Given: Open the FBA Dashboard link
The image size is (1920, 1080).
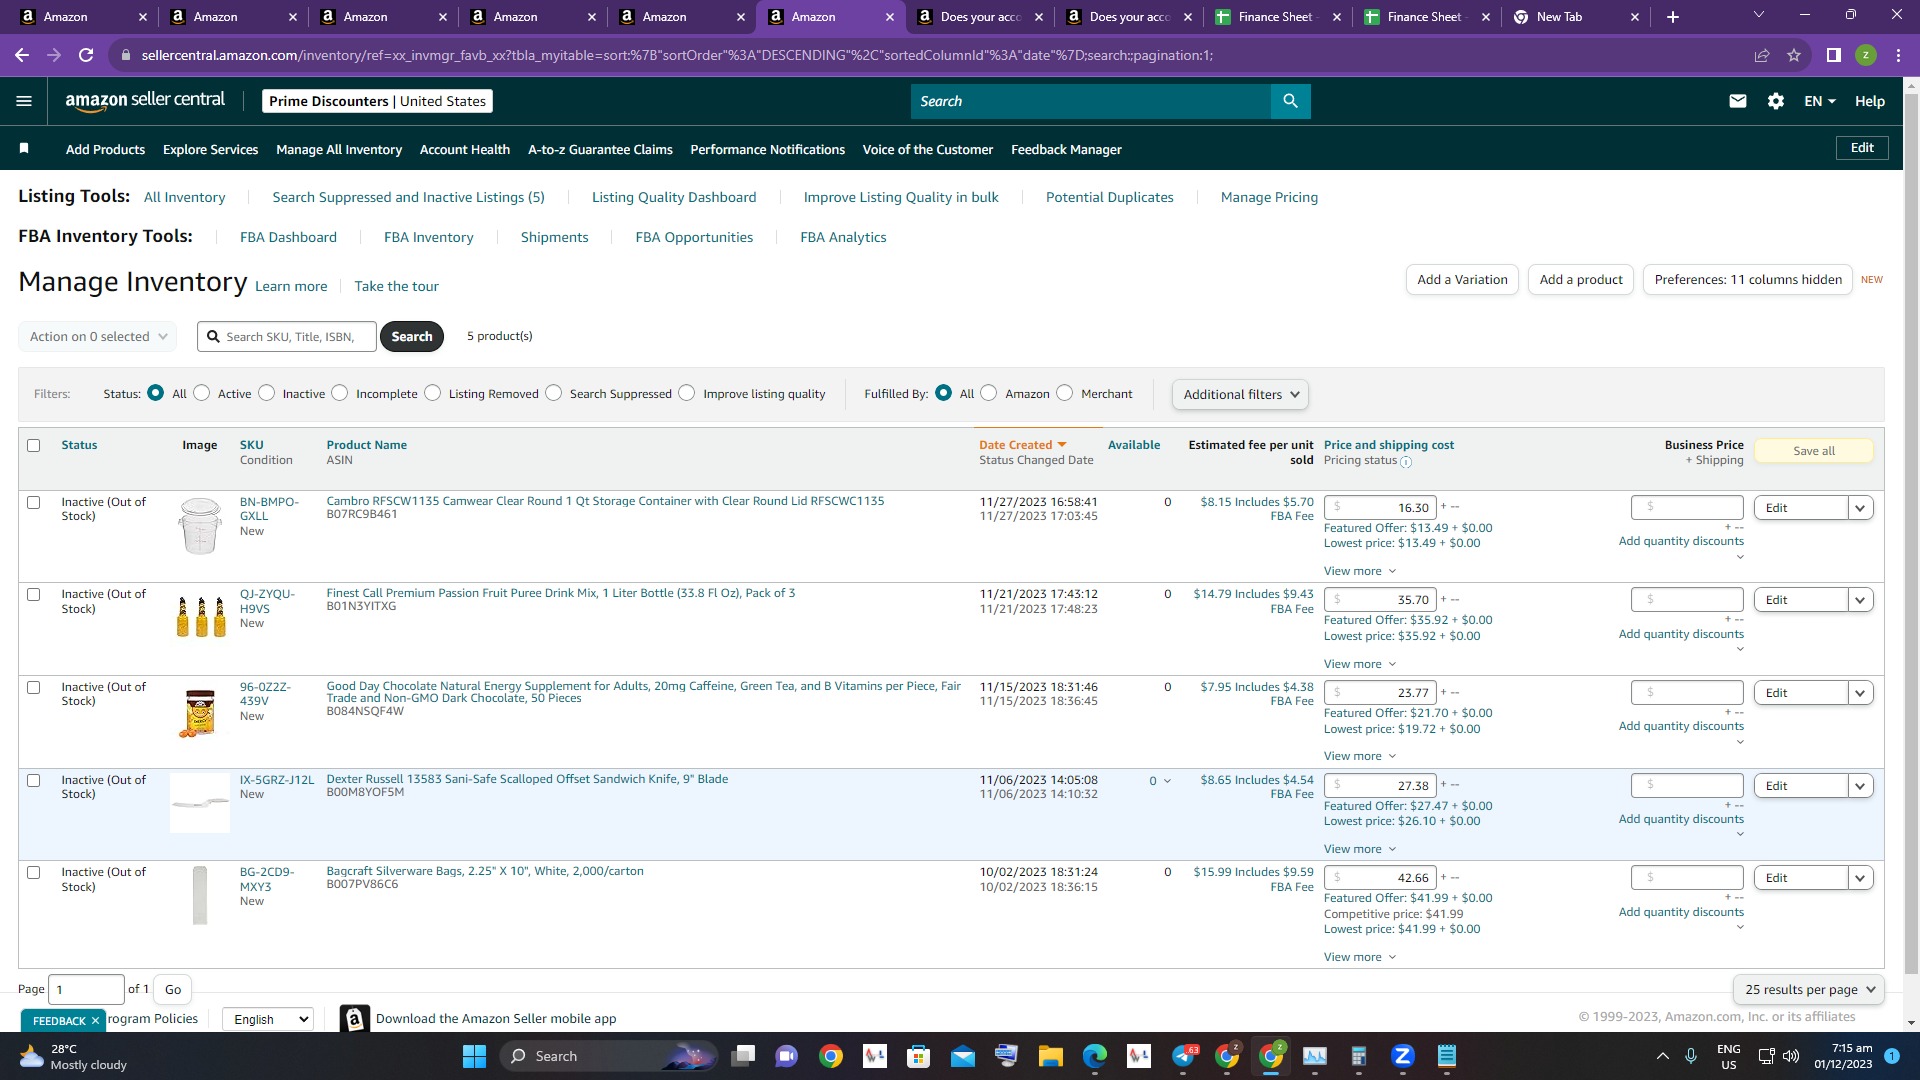Looking at the screenshot, I should [x=288, y=237].
